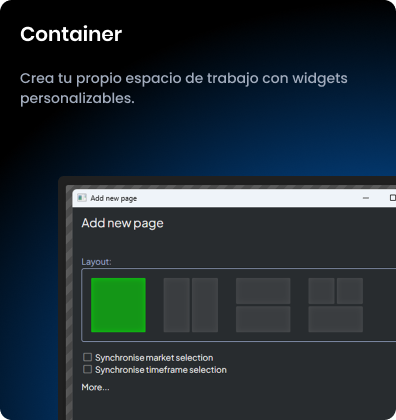Click the 'Container' card heading
396x420 pixels.
point(71,34)
